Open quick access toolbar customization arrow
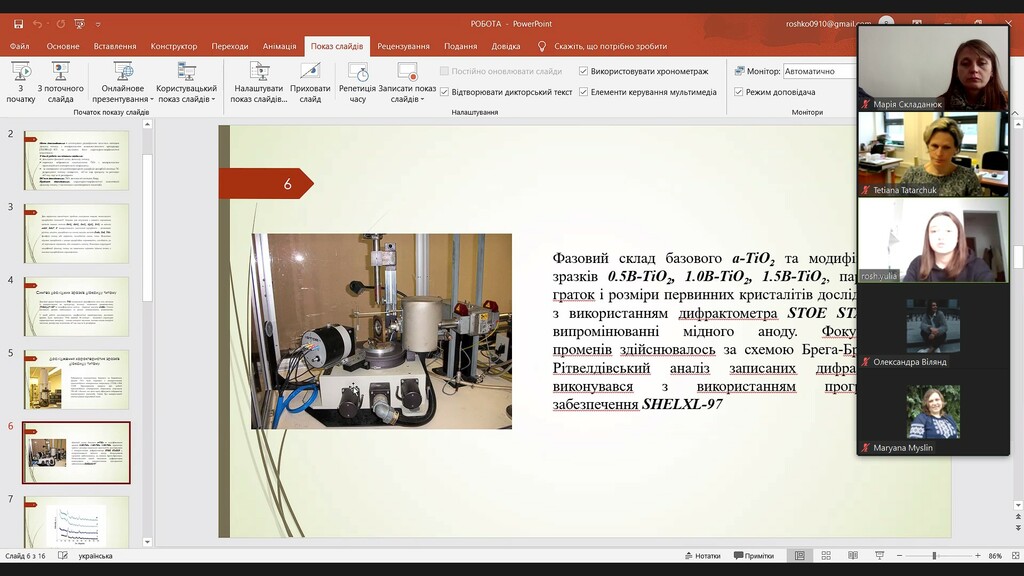The height and width of the screenshot is (576, 1024). click(98, 24)
